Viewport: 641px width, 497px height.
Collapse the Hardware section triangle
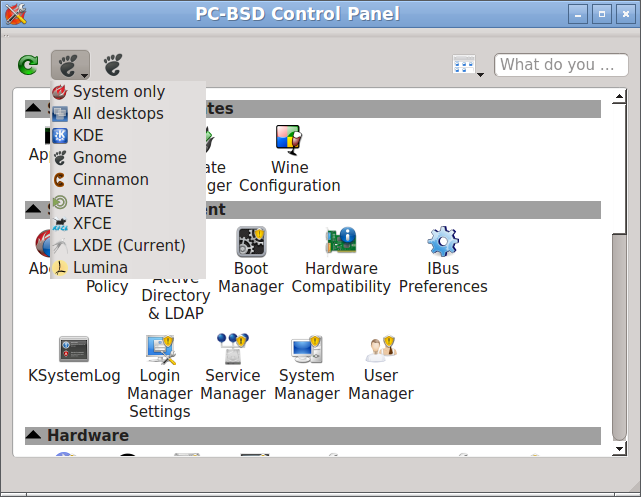[34, 435]
